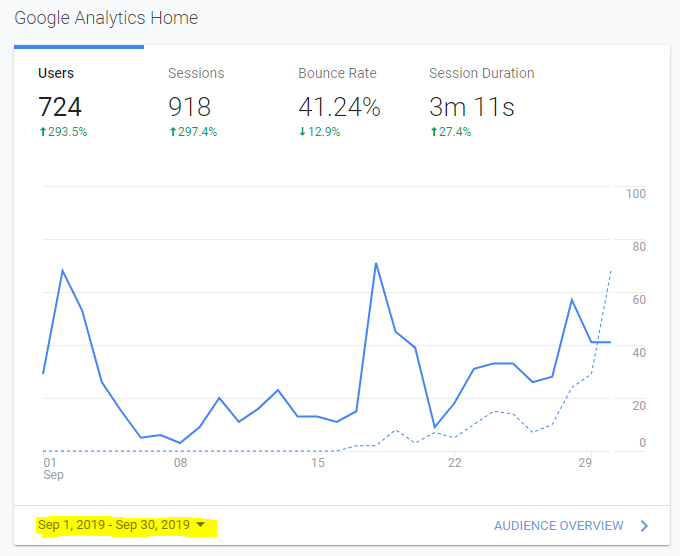Screen dimensions: 680x556
Task: Click the 41.24% bounce rate value
Action: [x=339, y=107]
